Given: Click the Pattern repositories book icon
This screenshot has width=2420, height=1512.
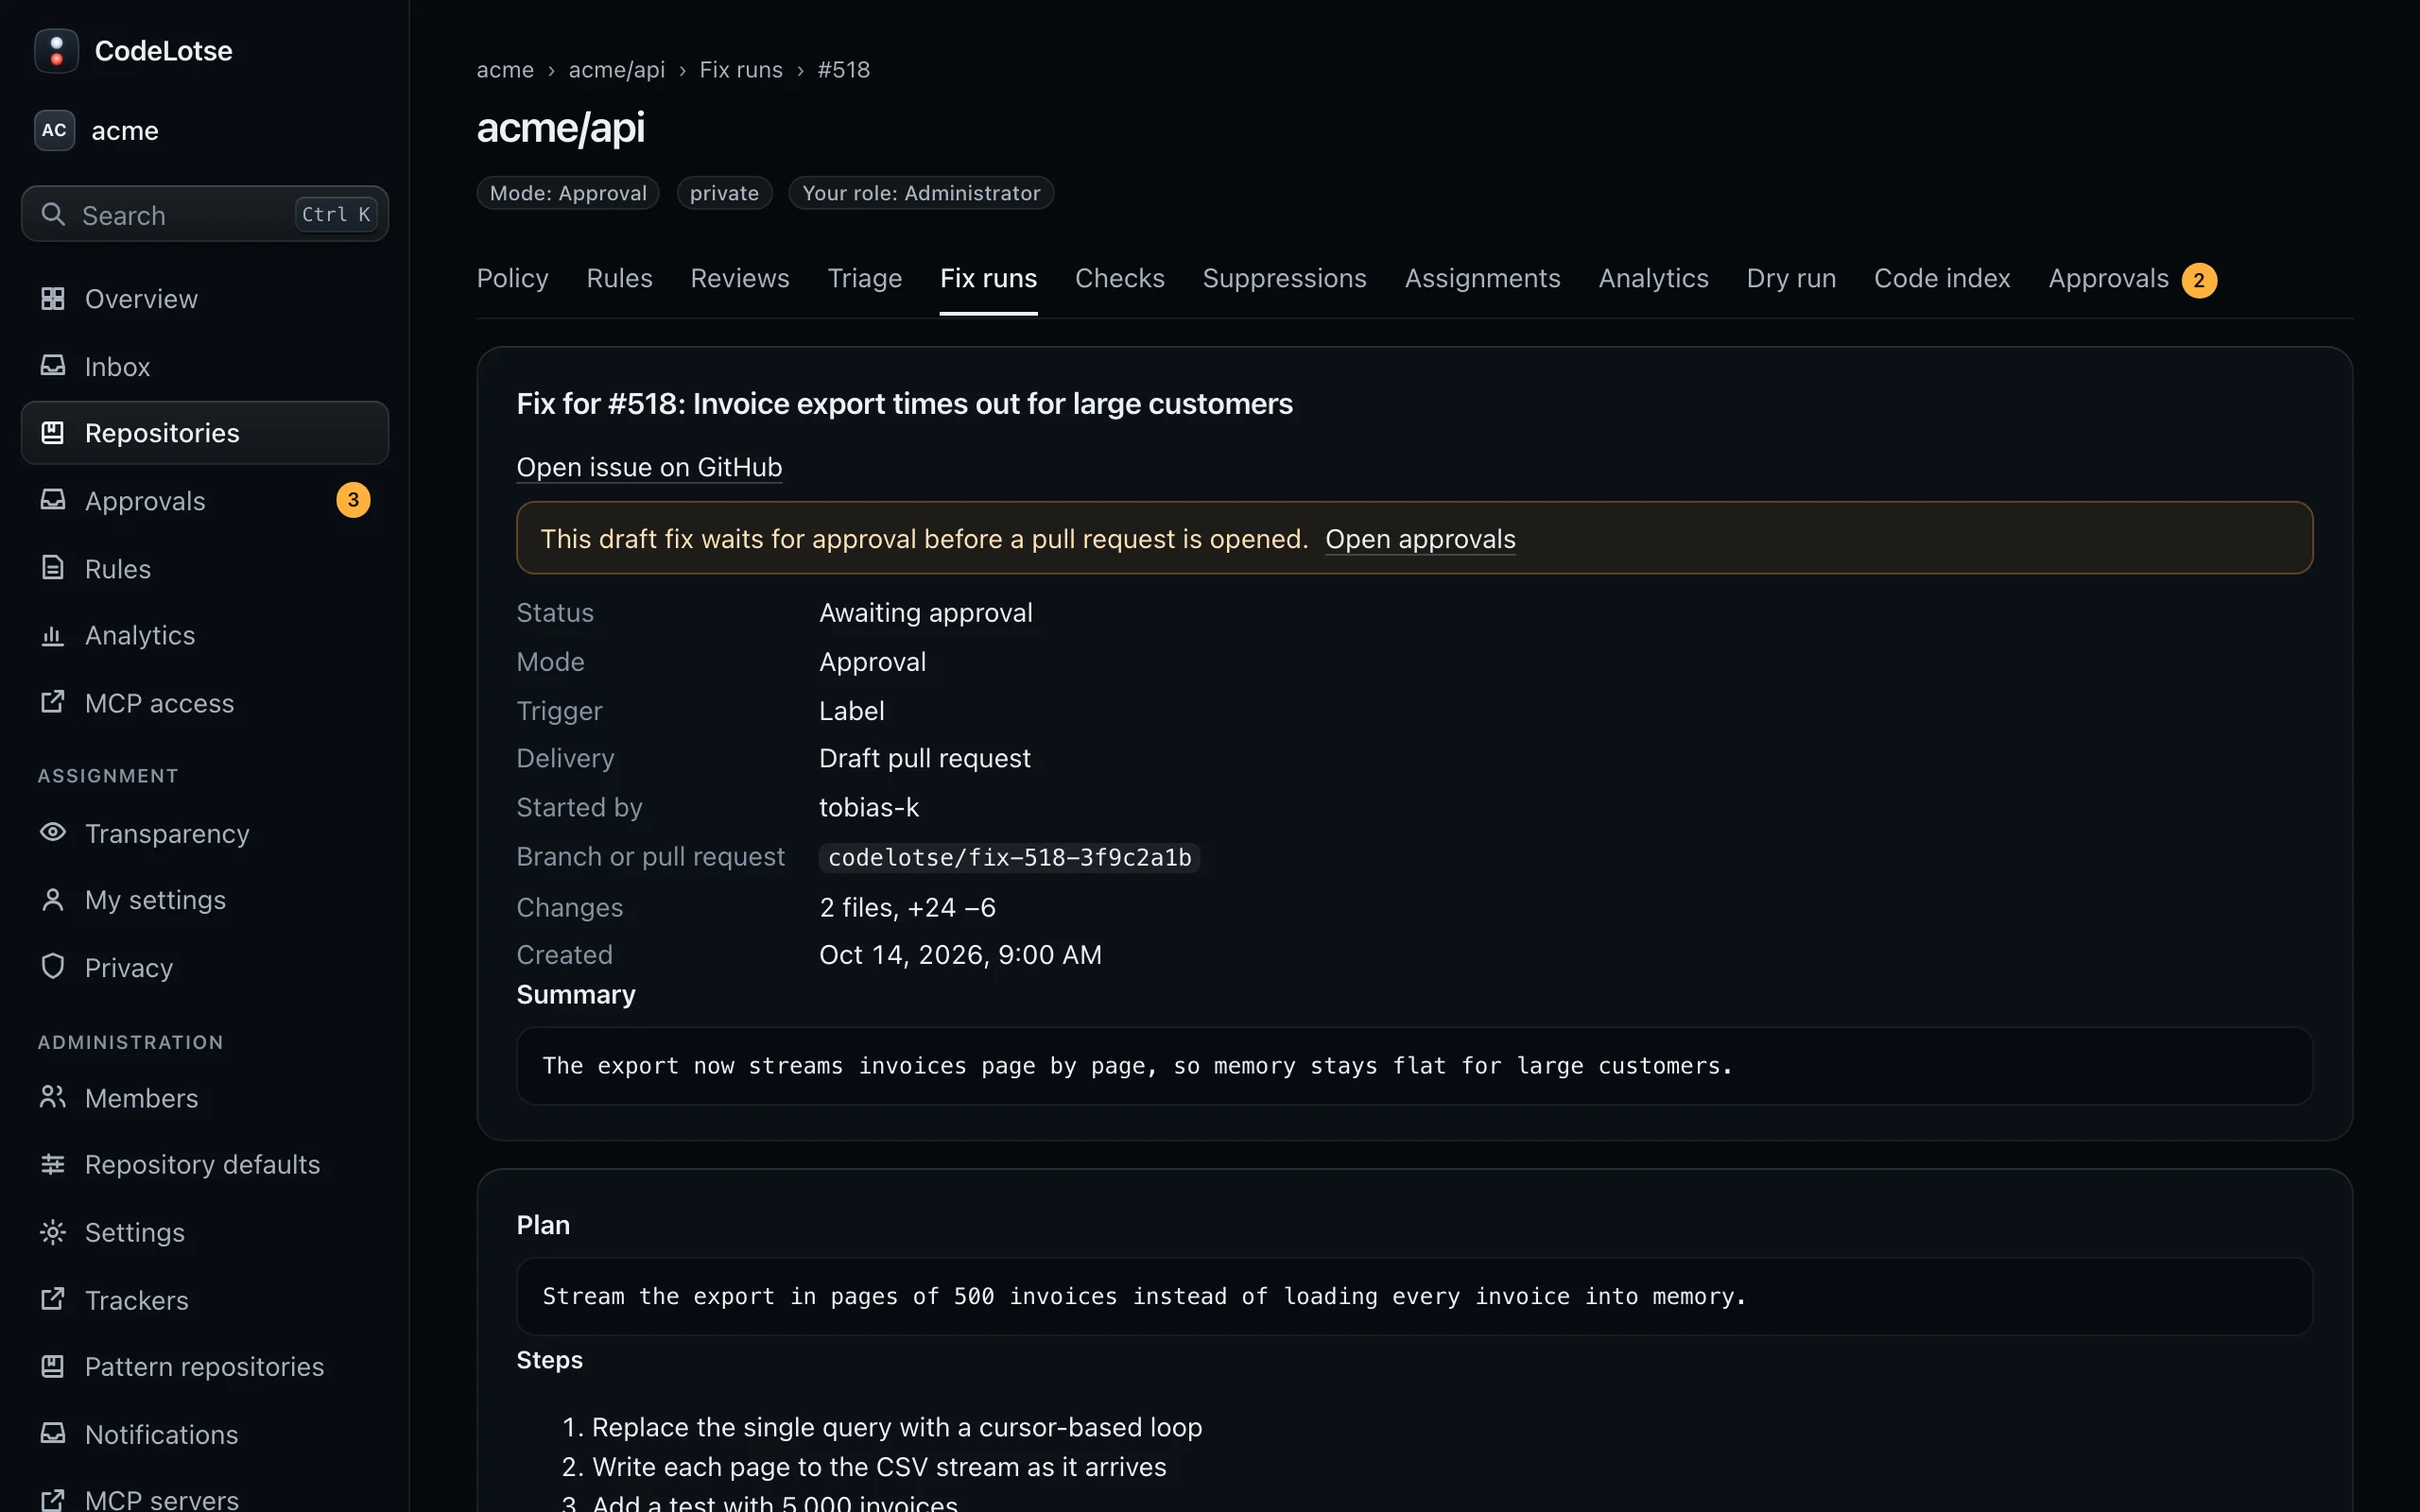Looking at the screenshot, I should [x=53, y=1366].
